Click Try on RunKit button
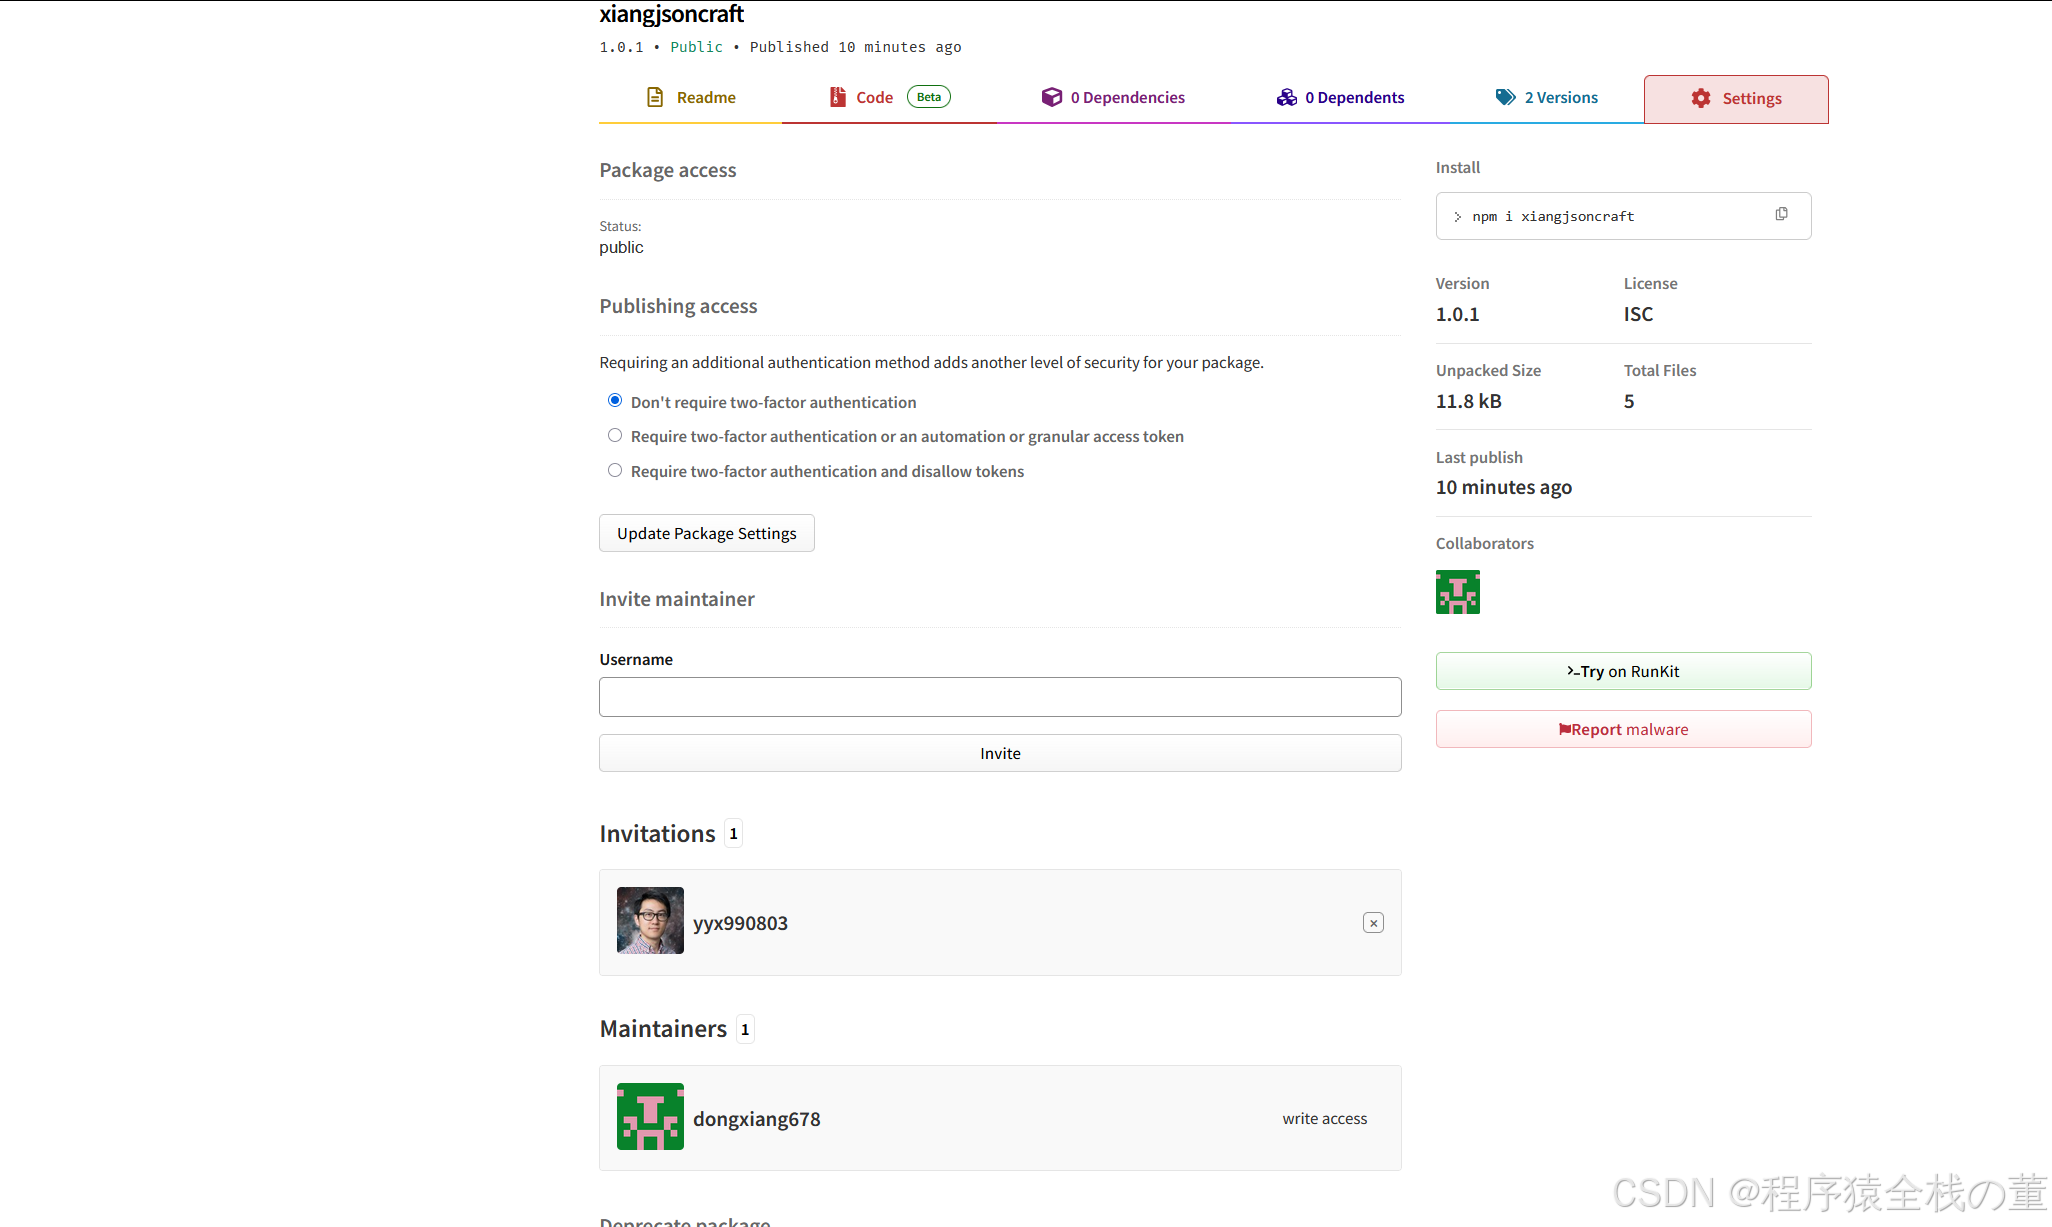 [1623, 671]
